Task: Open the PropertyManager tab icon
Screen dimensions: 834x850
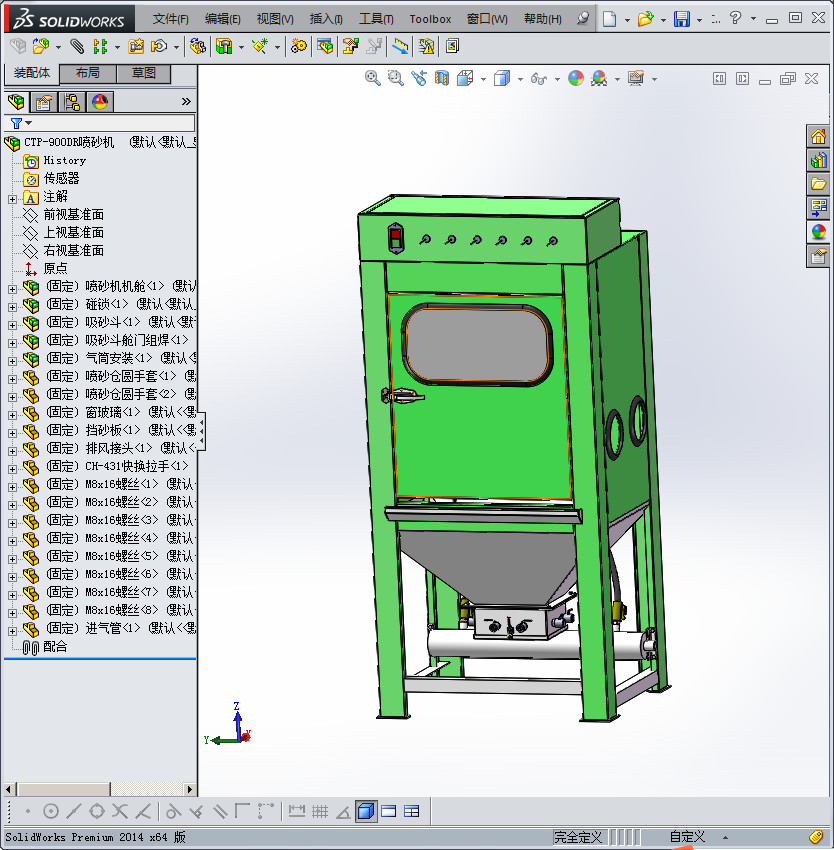Action: coord(44,101)
